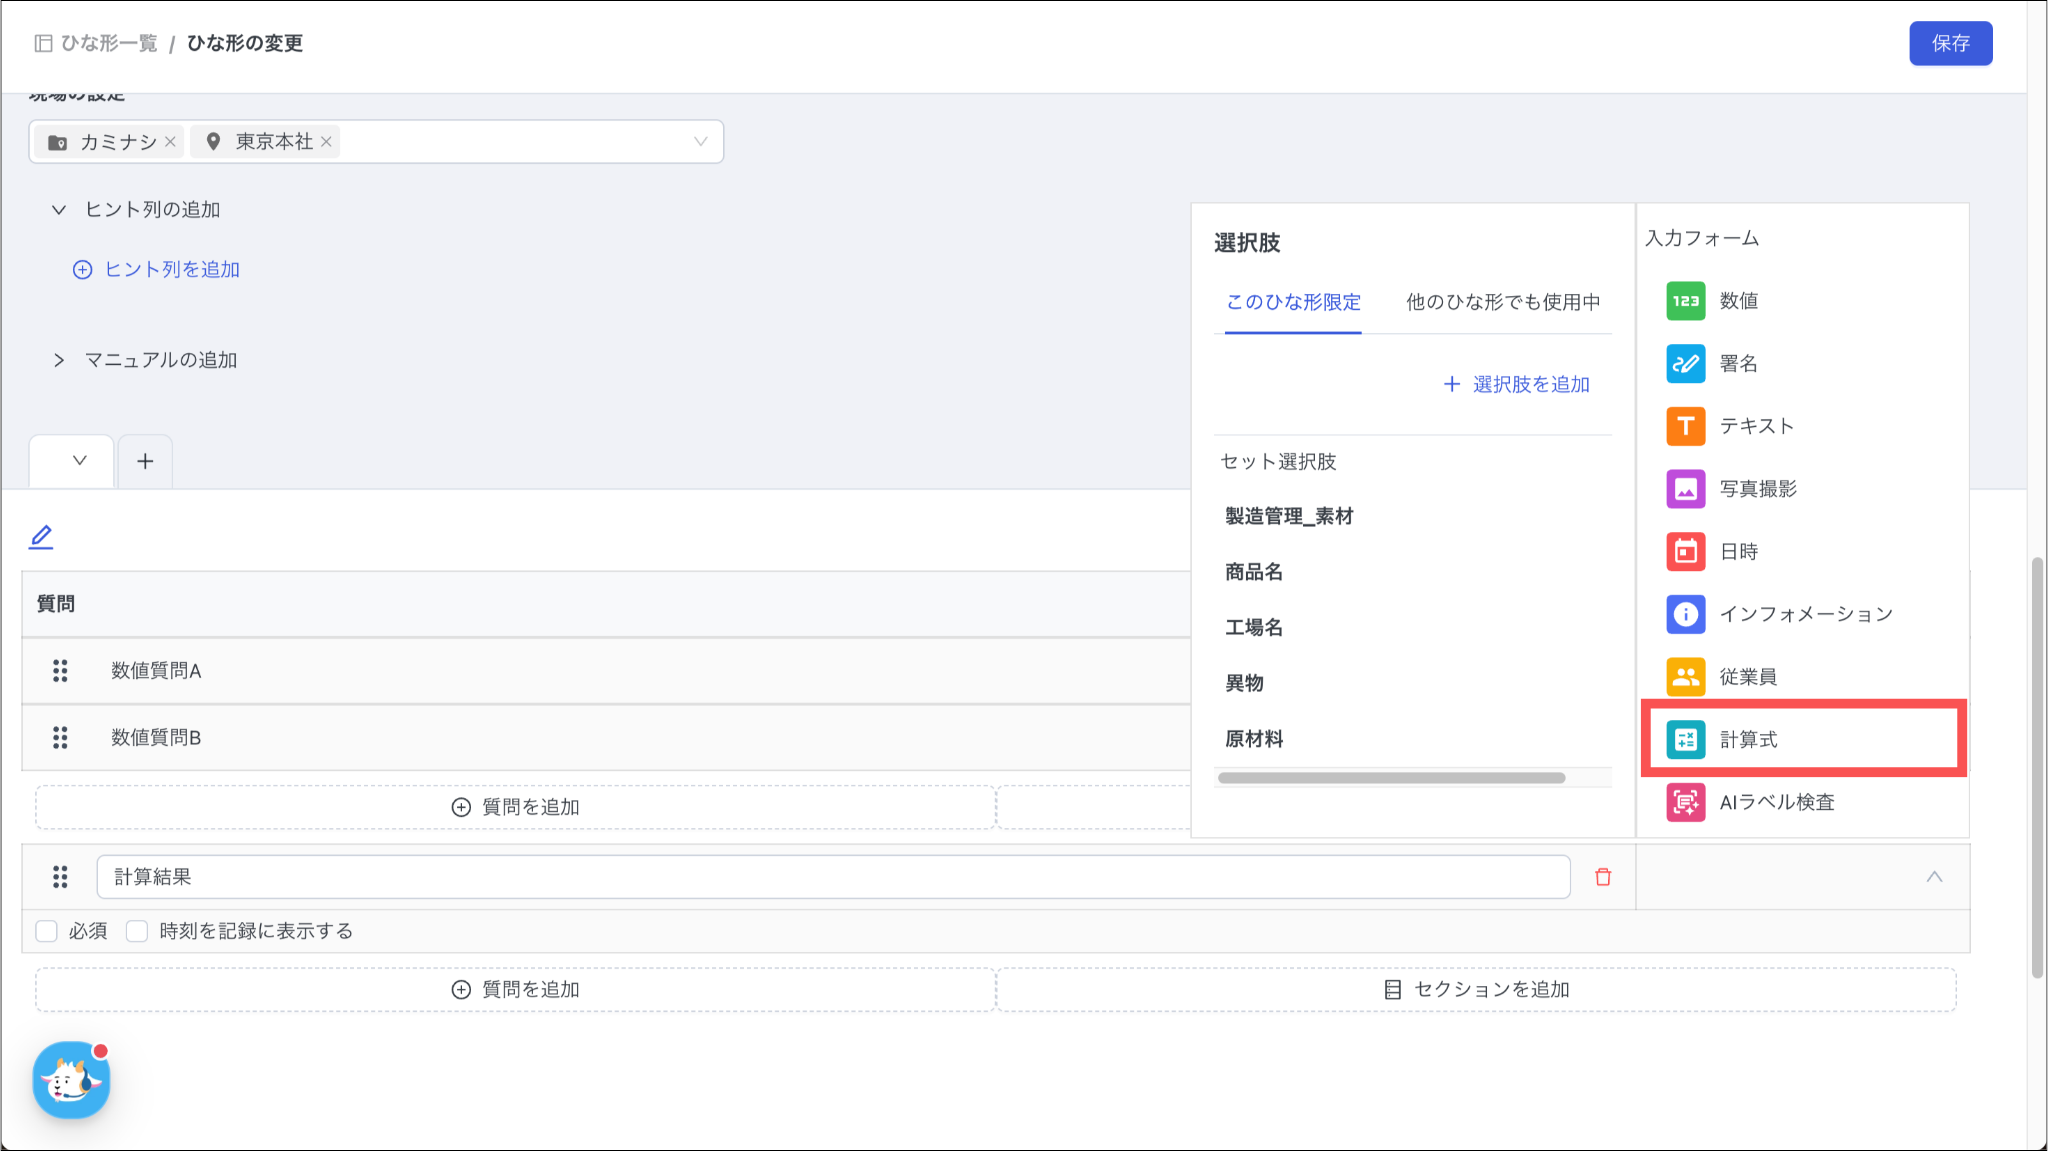Viewport: 2048px width, 1151px height.
Task: Pick the 日時 date-time input icon
Action: pyautogui.click(x=1685, y=552)
